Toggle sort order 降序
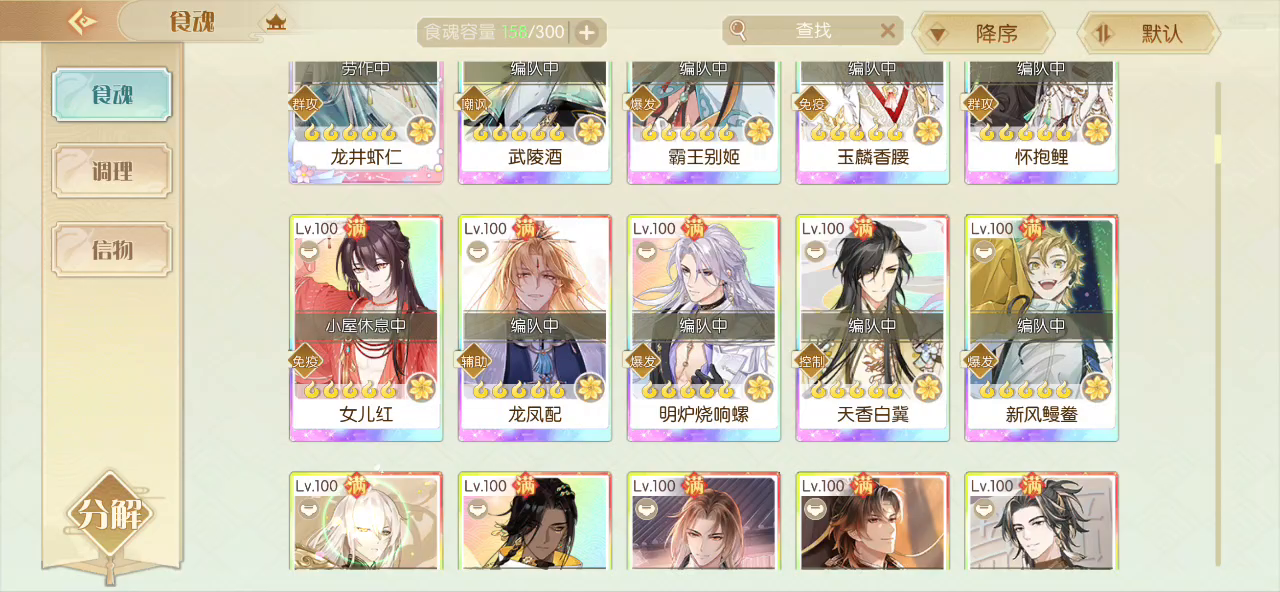 984,33
